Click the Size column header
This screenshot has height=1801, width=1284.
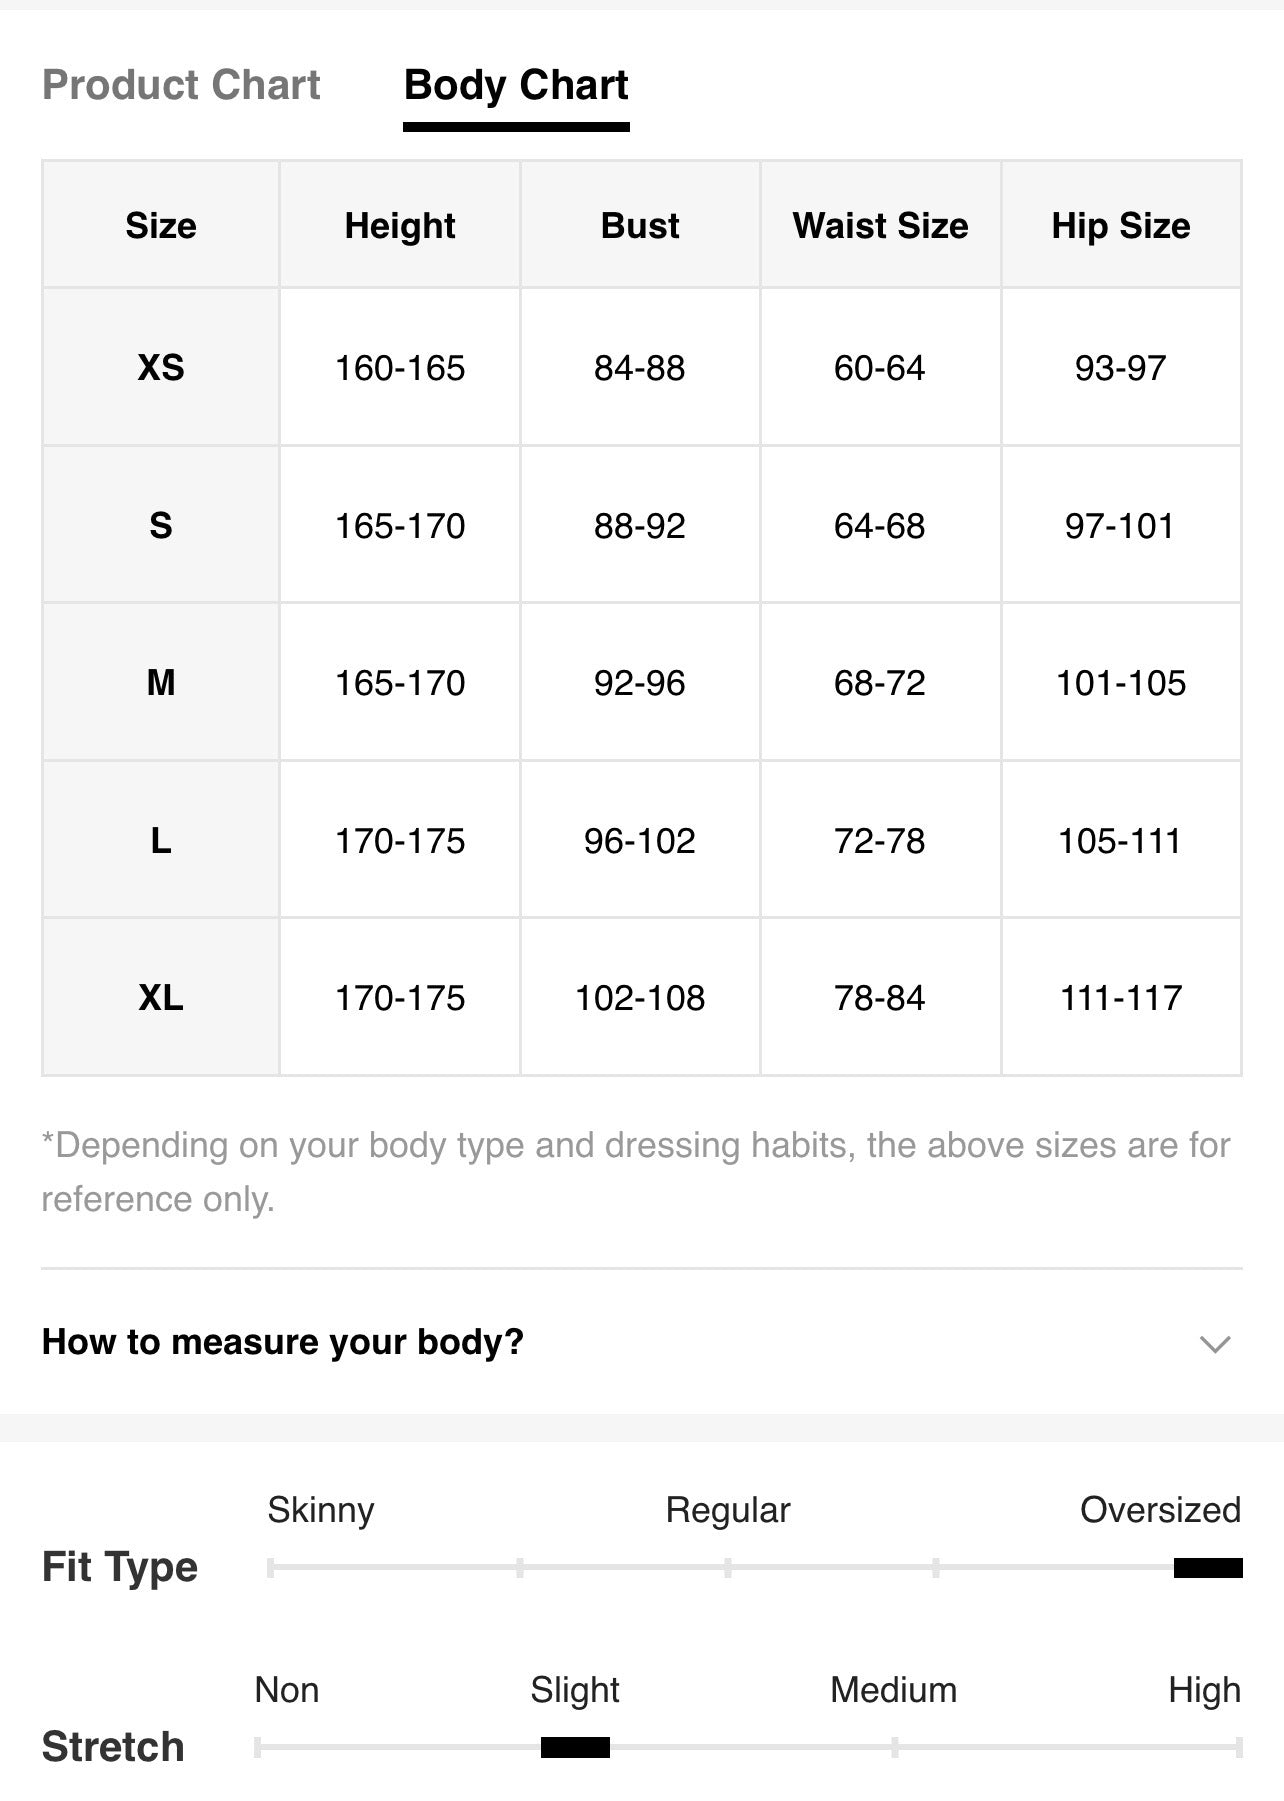pyautogui.click(x=161, y=225)
